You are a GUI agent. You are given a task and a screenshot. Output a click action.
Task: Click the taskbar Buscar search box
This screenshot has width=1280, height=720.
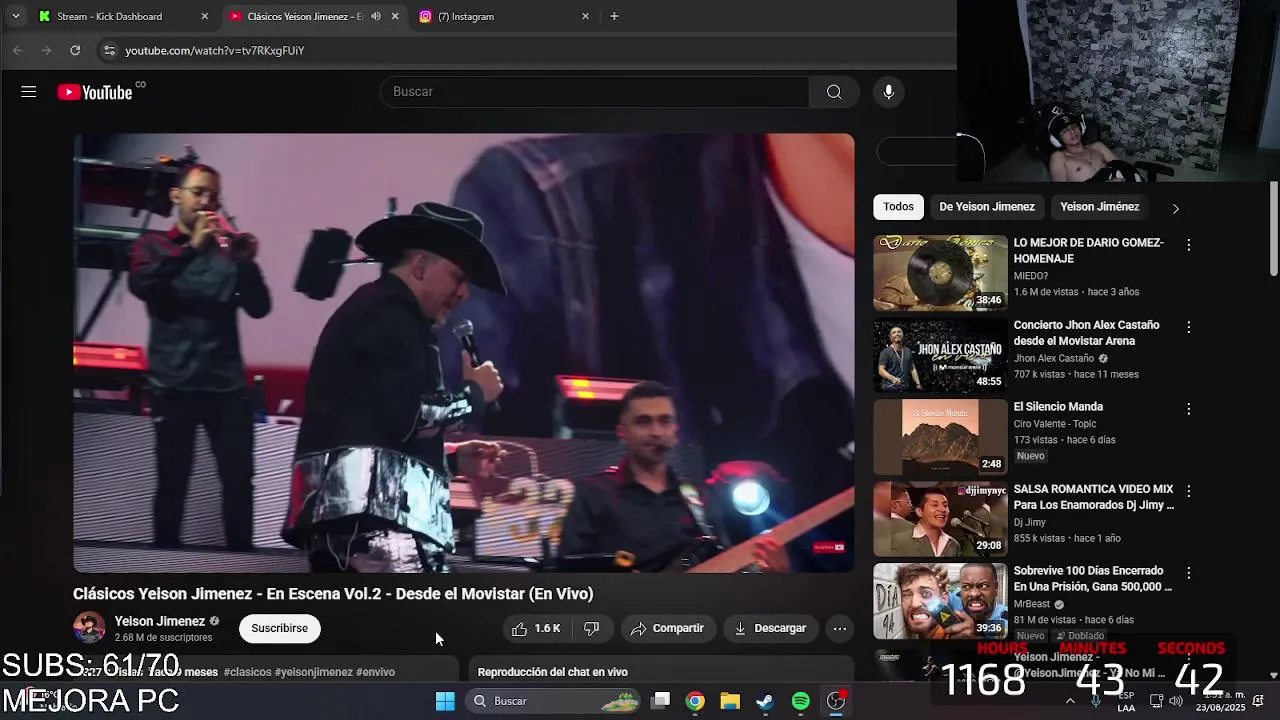[x=553, y=701]
